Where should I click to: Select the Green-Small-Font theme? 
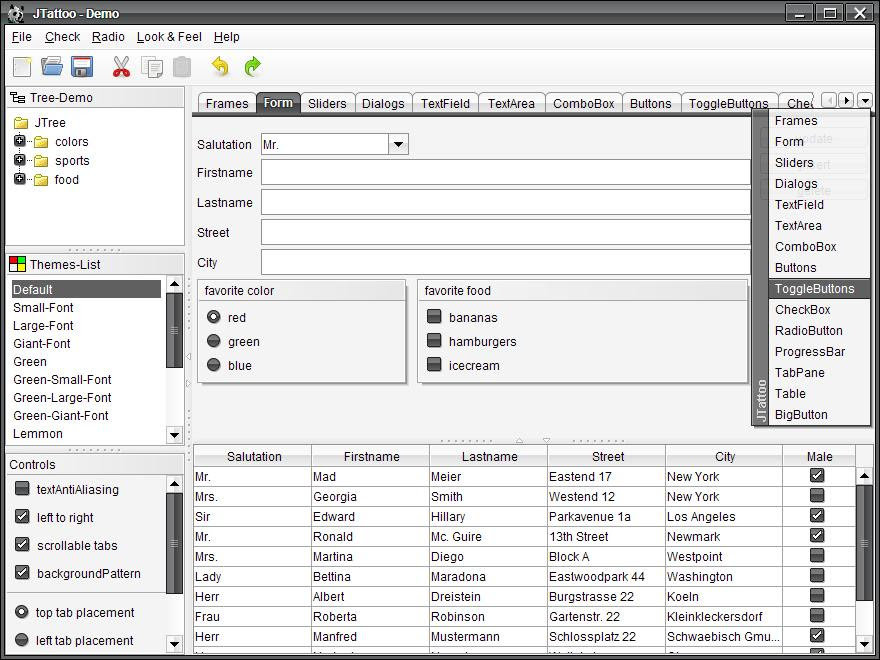pos(62,380)
